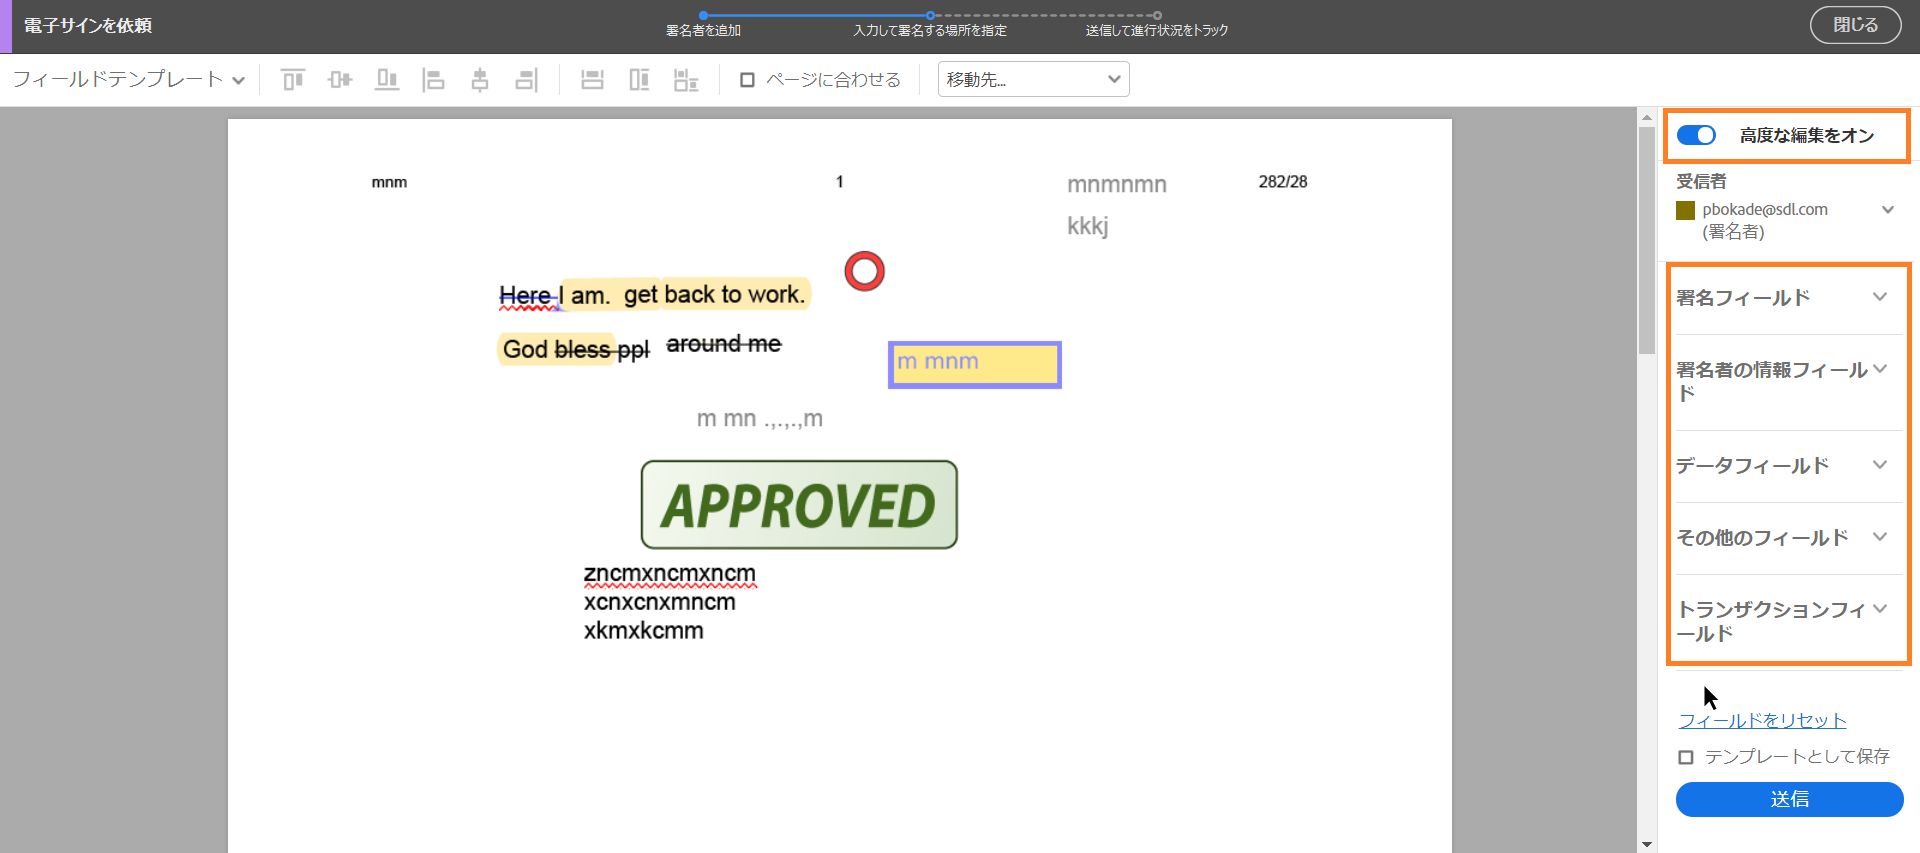Click the 'zncmxncmxncm' text line
1920x853 pixels.
[669, 574]
